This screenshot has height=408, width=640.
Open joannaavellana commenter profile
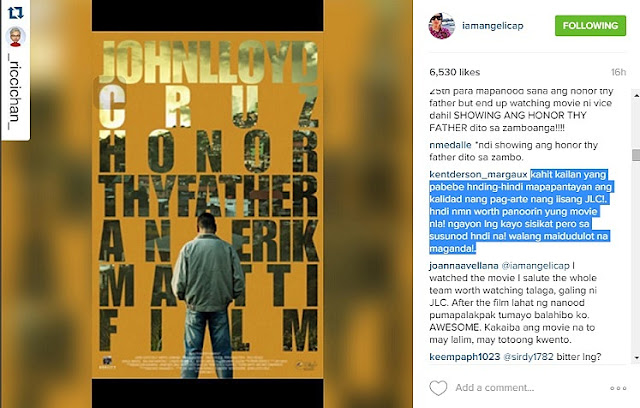point(464,266)
